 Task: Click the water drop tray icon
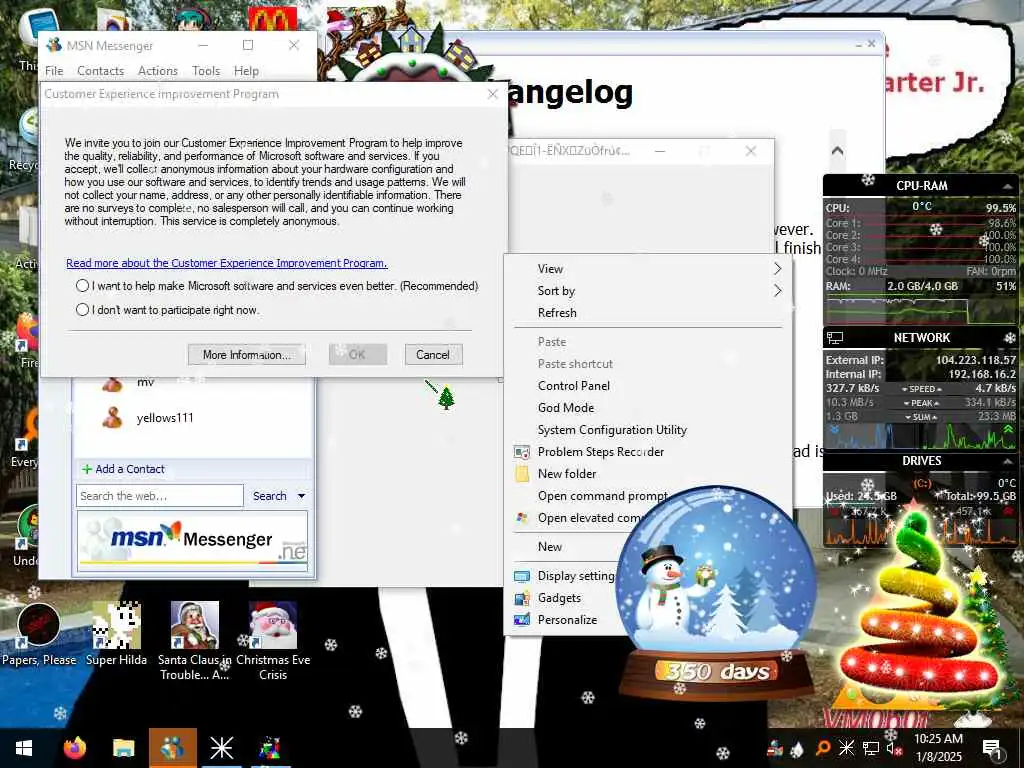(797, 750)
